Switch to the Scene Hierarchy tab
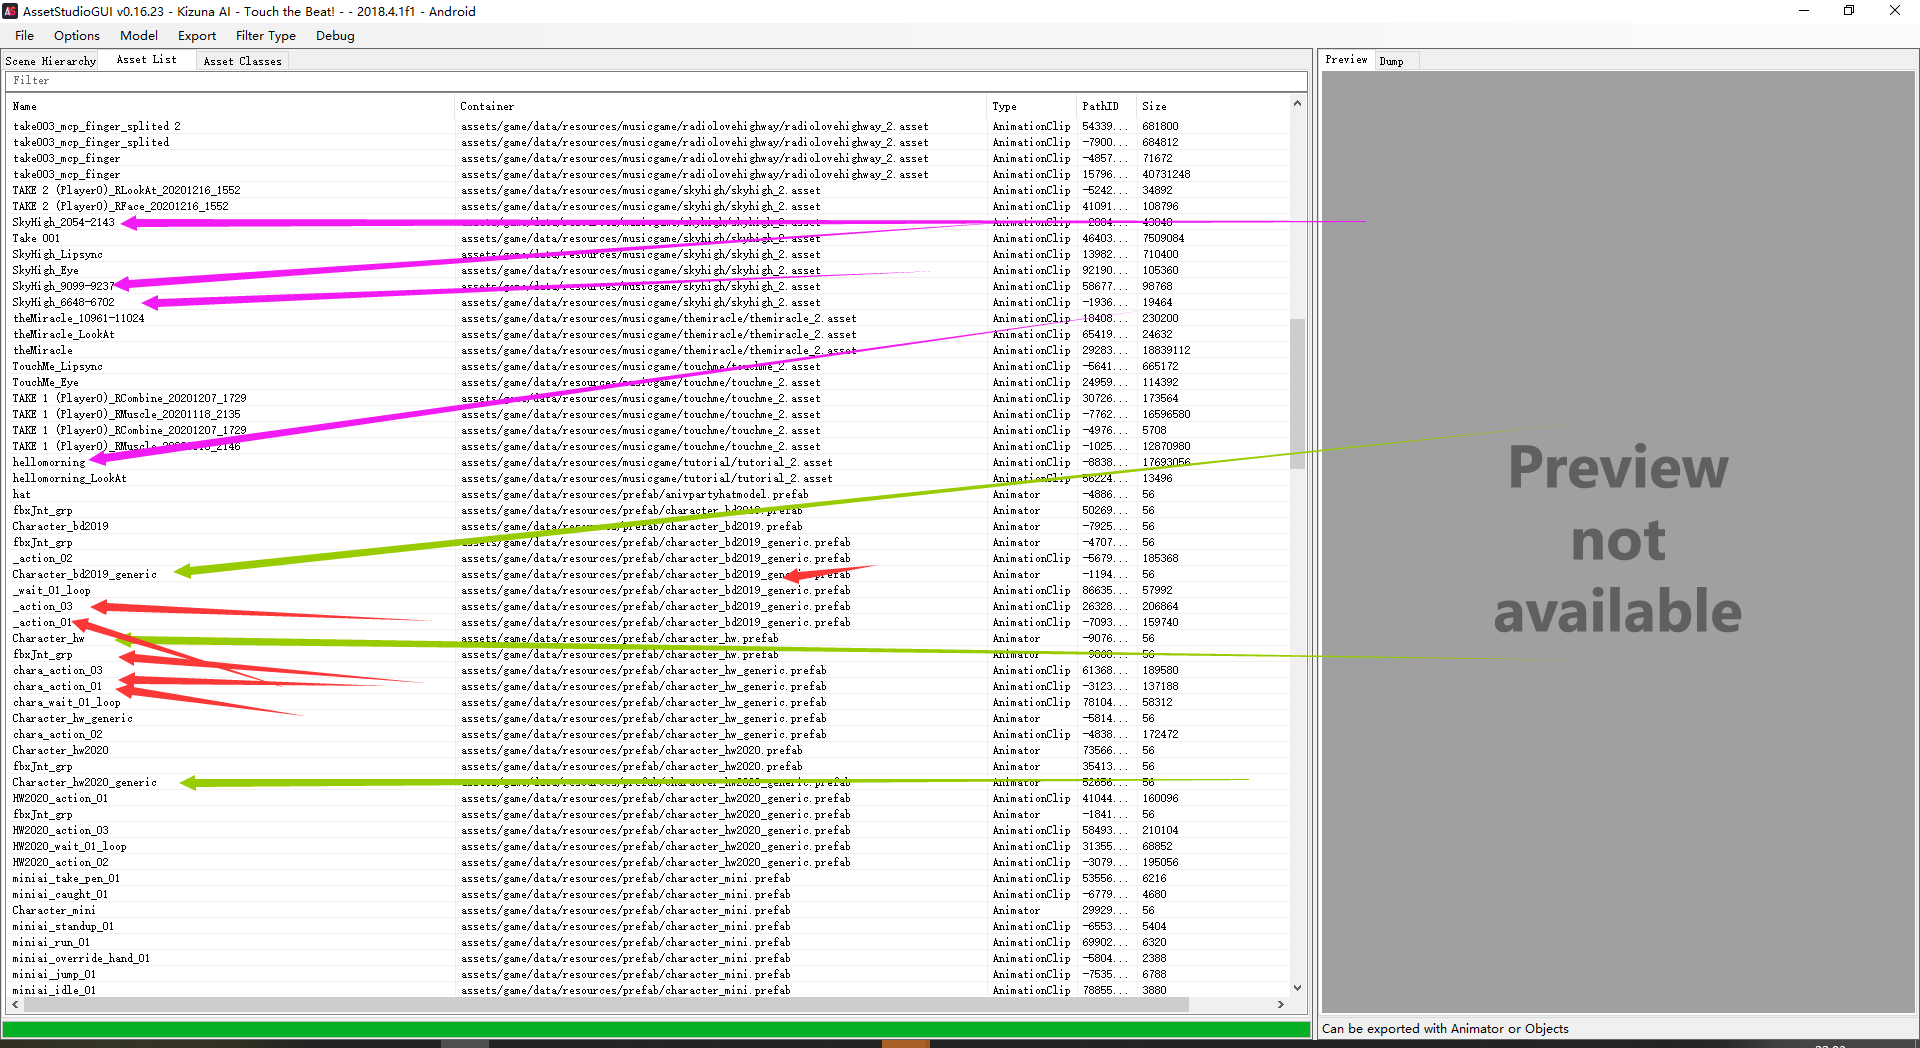Viewport: 1920px width, 1048px height. pos(50,61)
